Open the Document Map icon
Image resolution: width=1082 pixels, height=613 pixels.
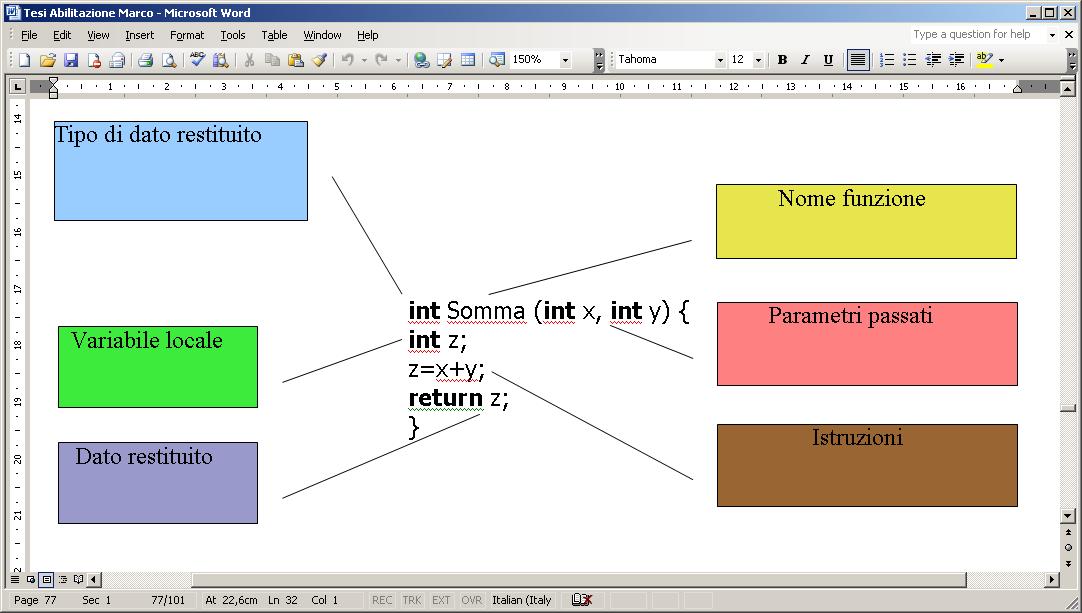pos(497,60)
